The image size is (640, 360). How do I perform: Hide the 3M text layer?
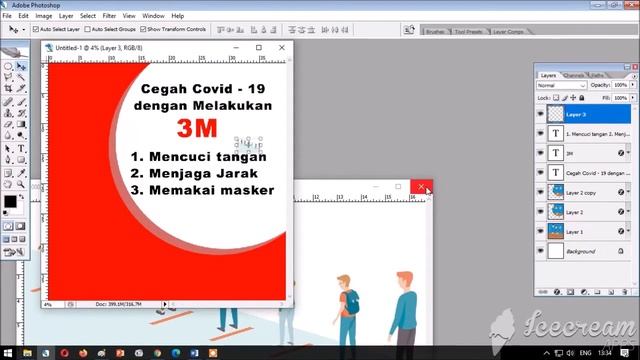(x=541, y=153)
